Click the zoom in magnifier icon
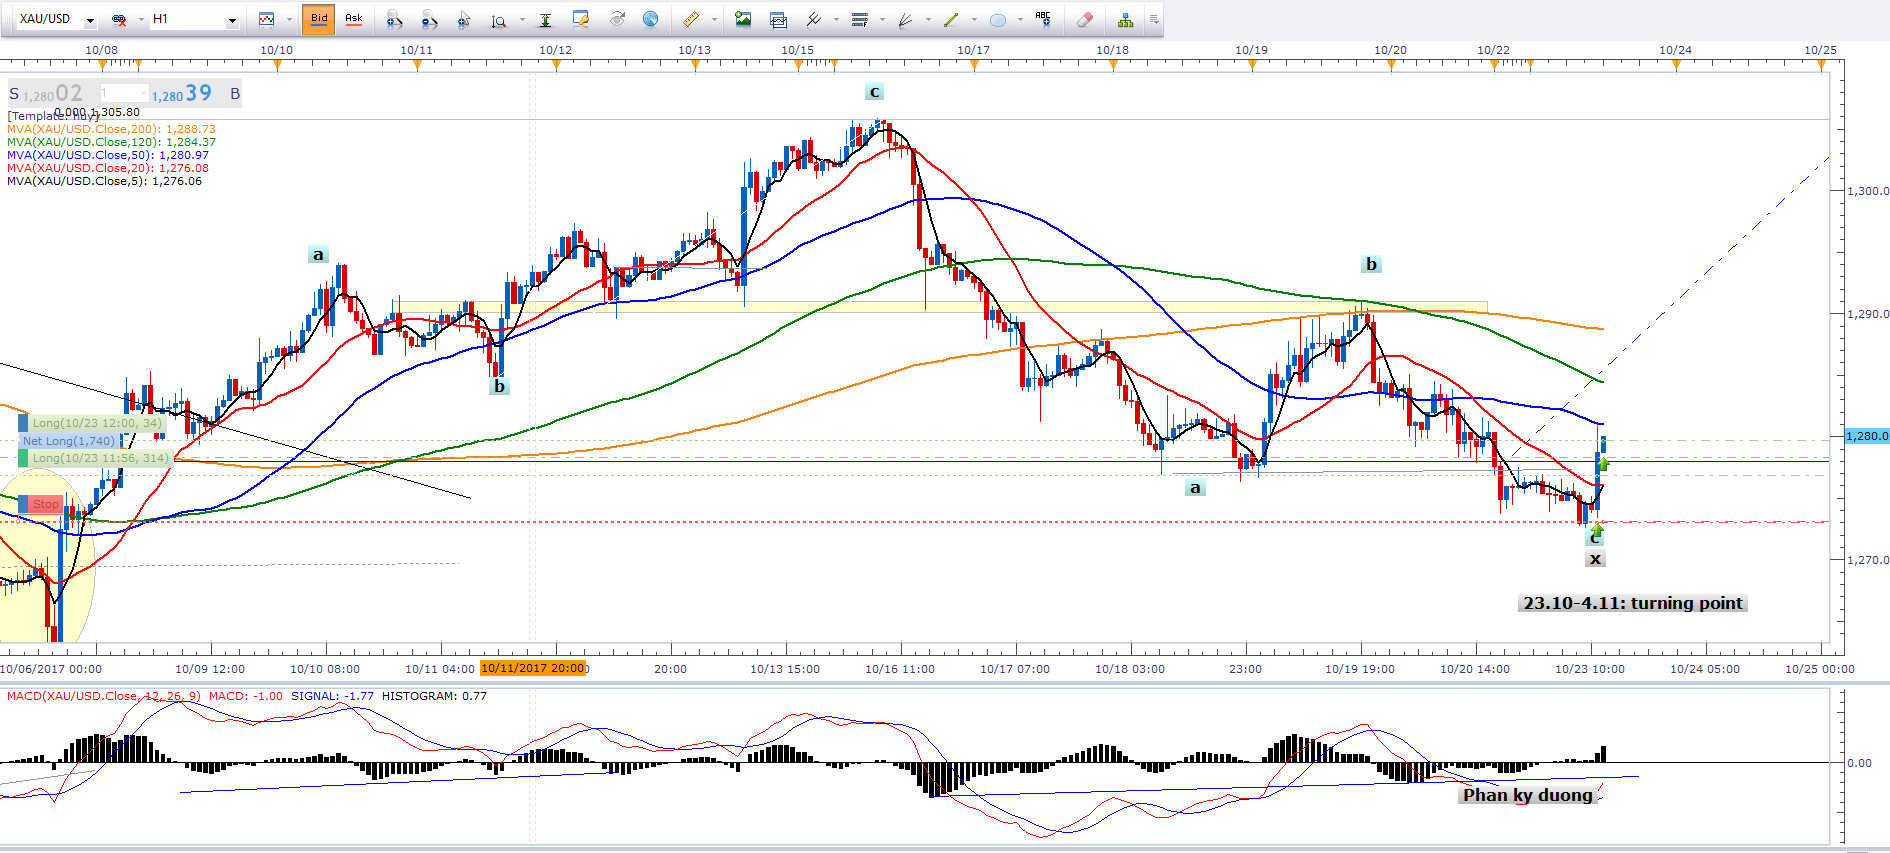 pos(394,19)
